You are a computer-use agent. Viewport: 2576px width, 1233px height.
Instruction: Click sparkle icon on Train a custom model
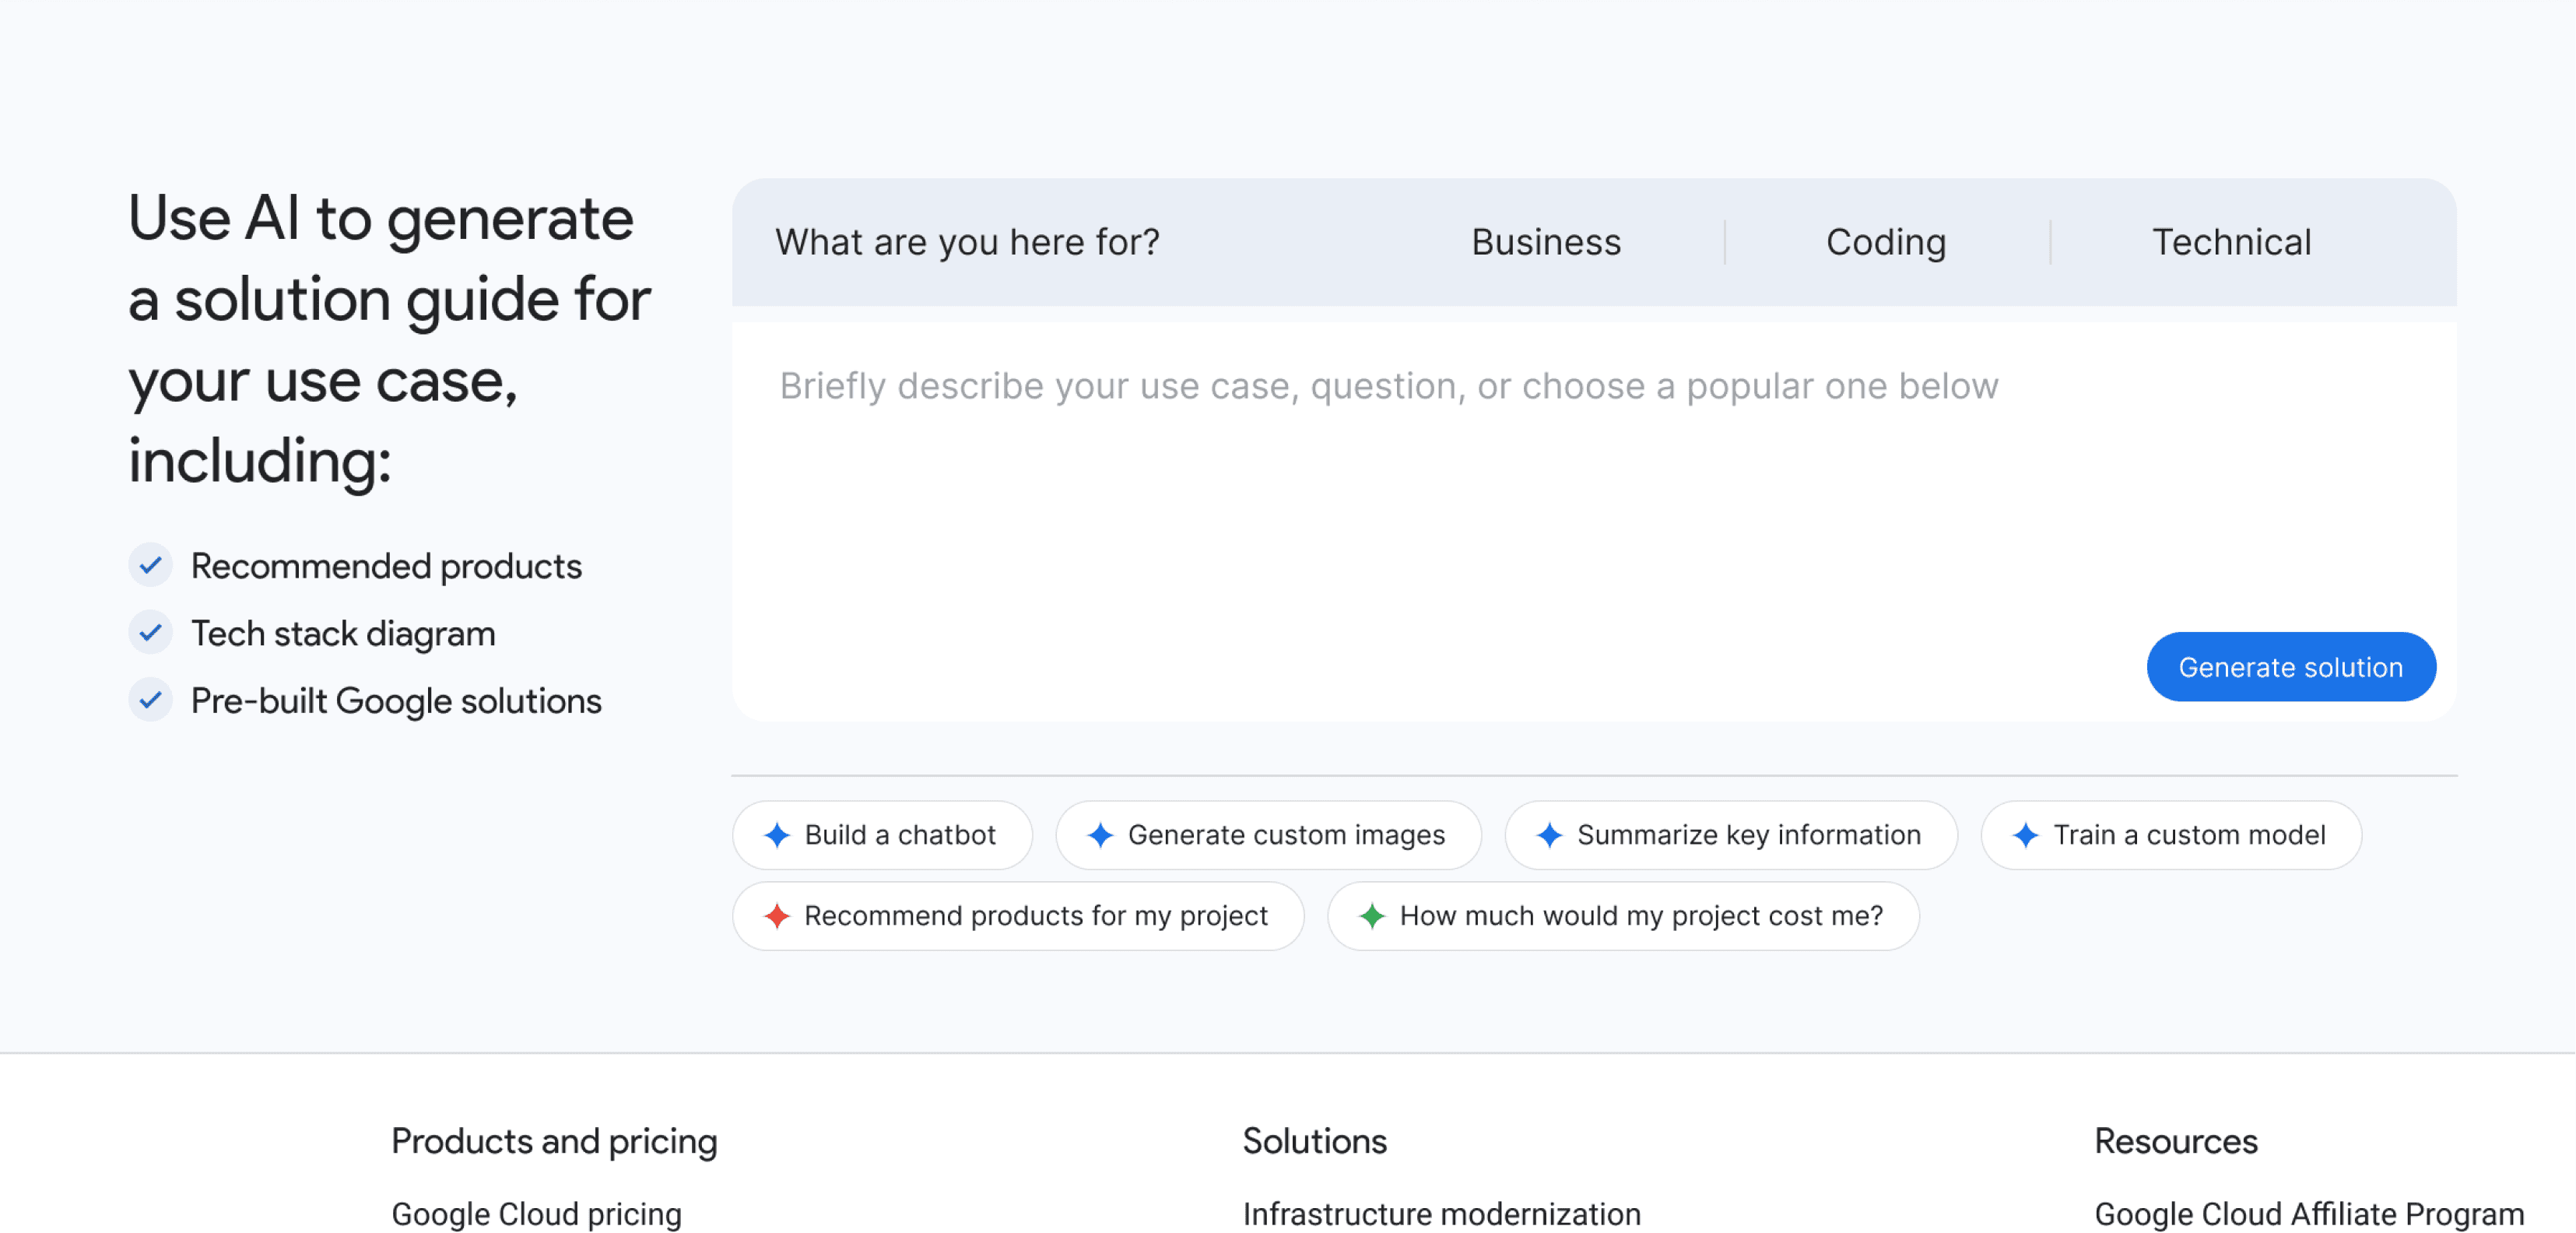pos(2025,835)
